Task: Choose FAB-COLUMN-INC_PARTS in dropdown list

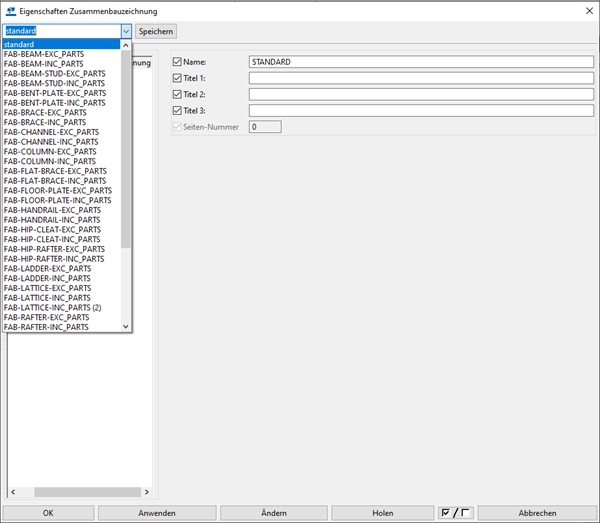Action: tap(50, 161)
